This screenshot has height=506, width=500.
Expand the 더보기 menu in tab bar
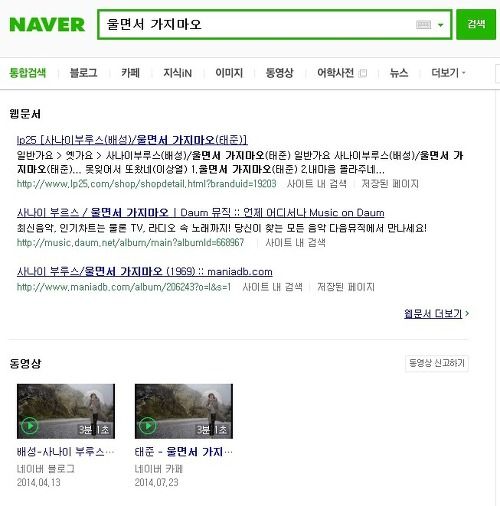448,73
